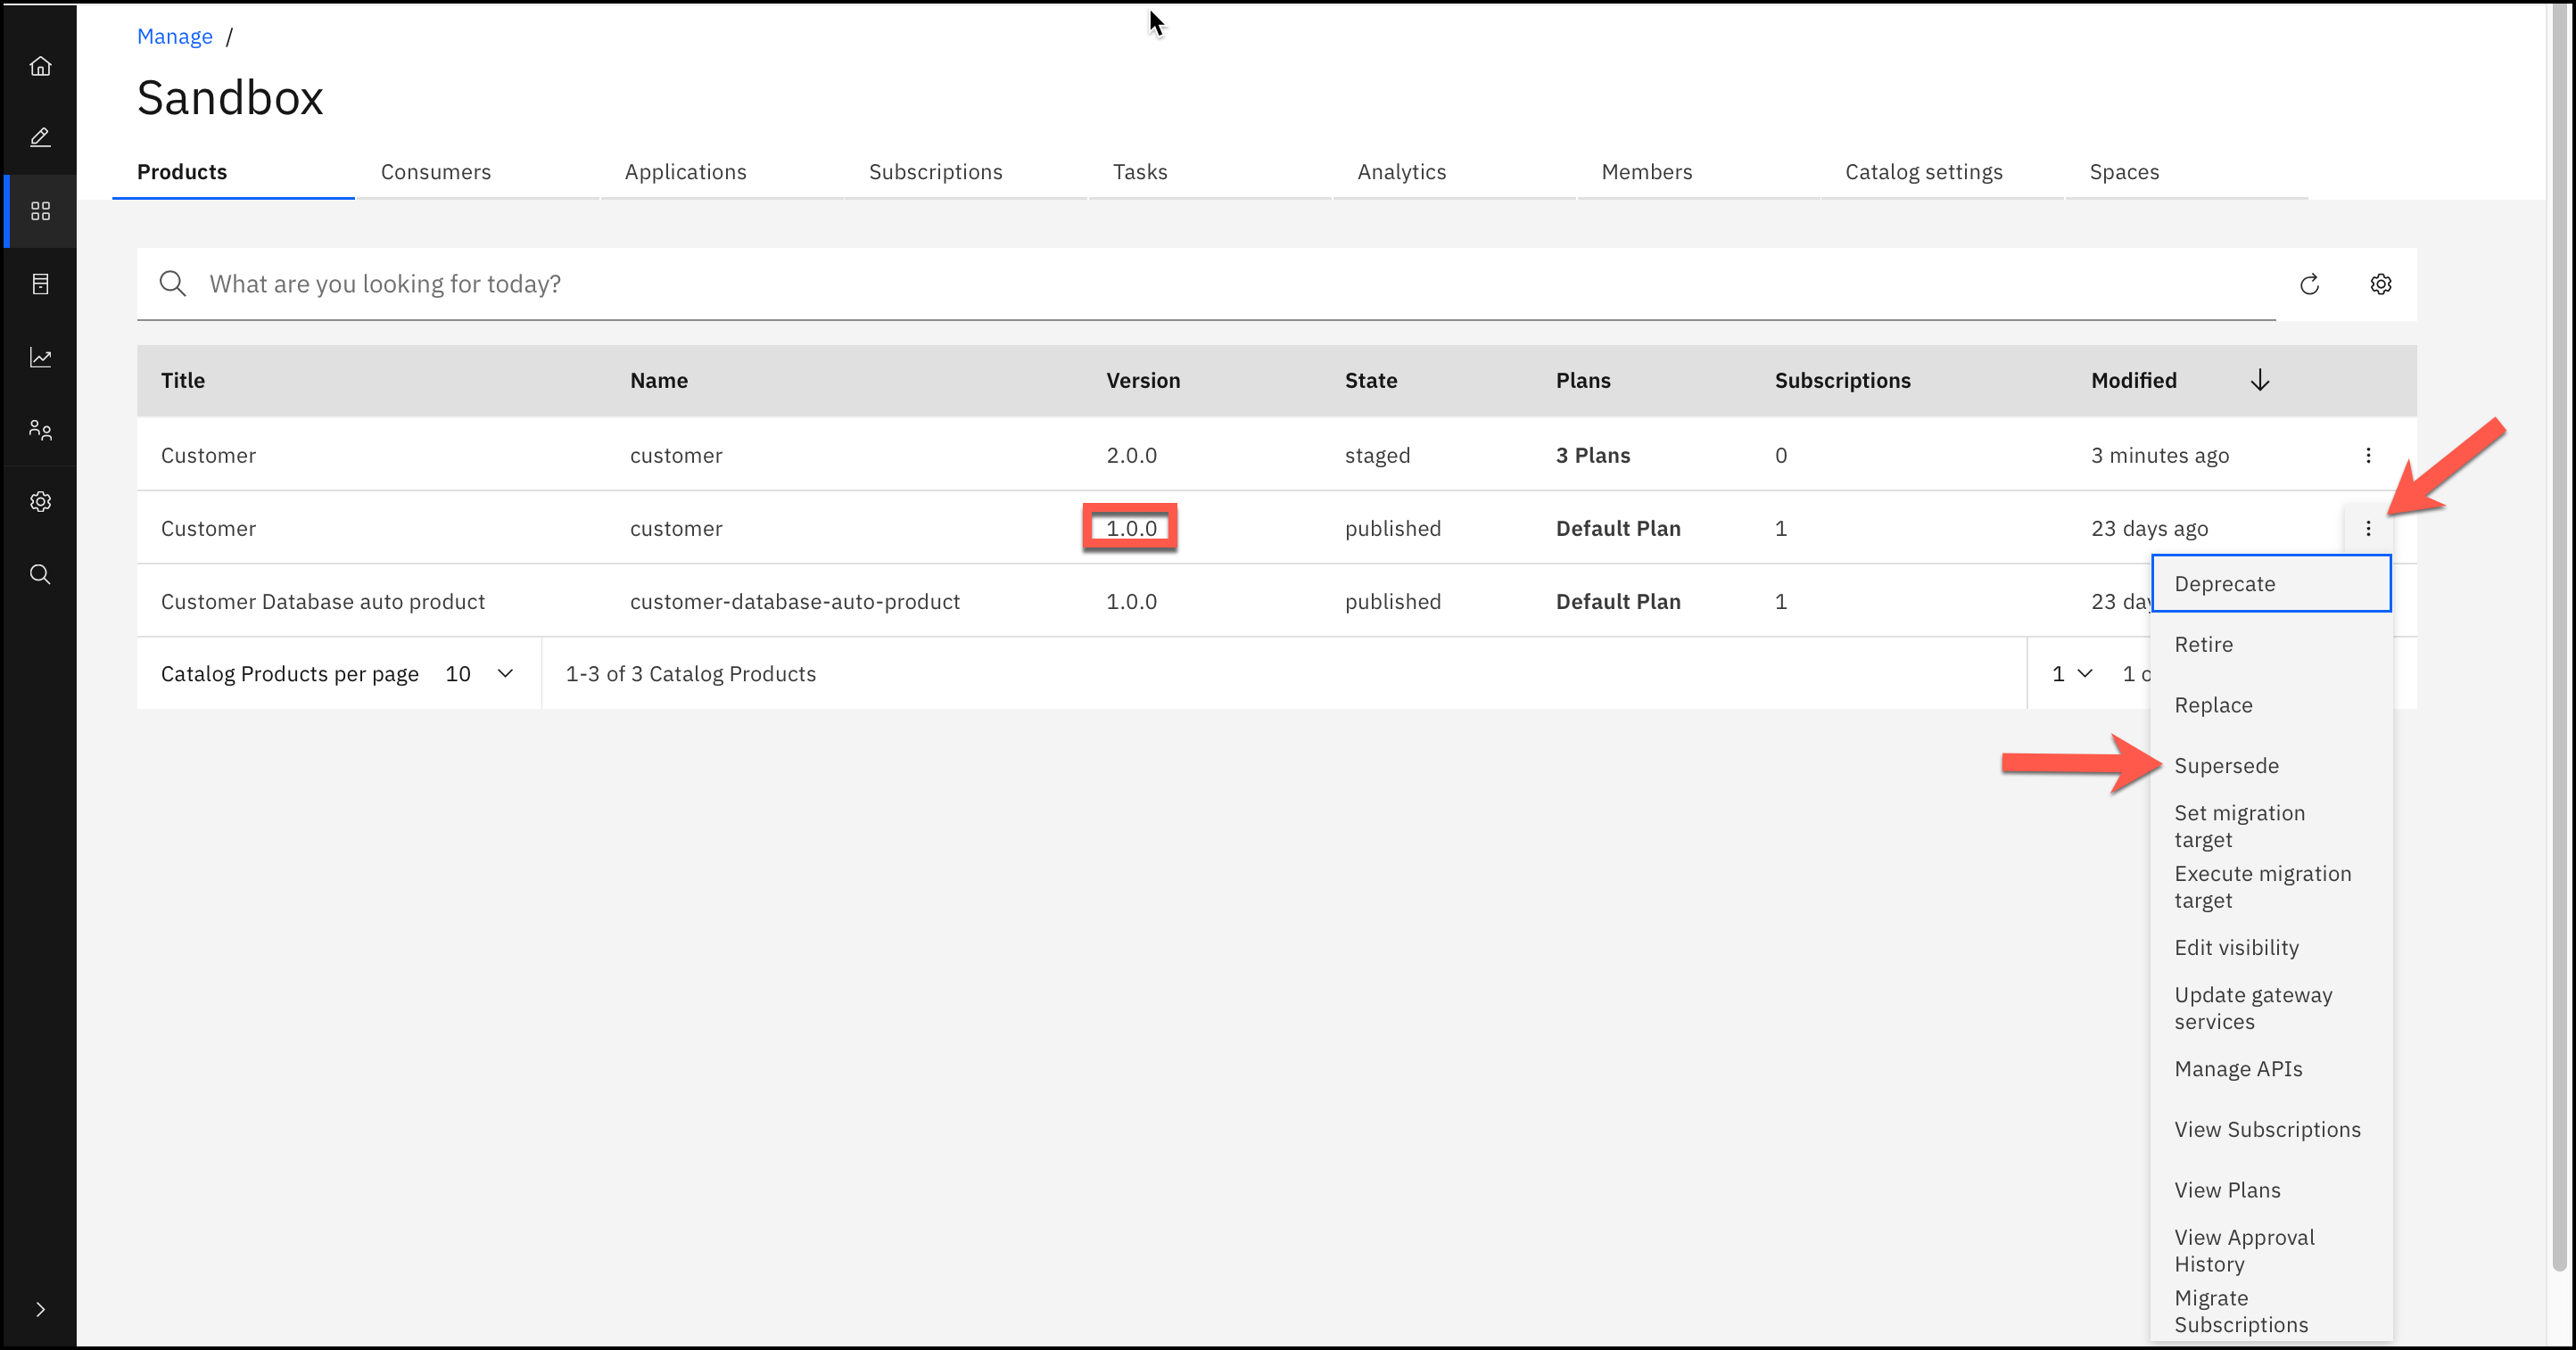Open the Develop pencil icon in sidebar
The height and width of the screenshot is (1350, 2576).
pos(40,138)
